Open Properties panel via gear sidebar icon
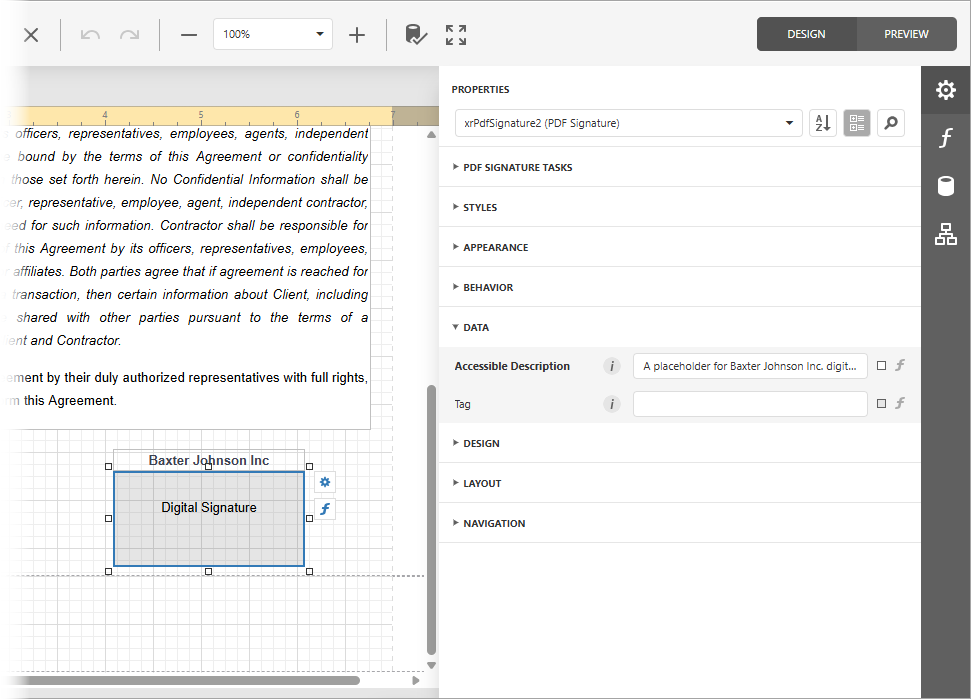Image resolution: width=971 pixels, height=699 pixels. (946, 90)
